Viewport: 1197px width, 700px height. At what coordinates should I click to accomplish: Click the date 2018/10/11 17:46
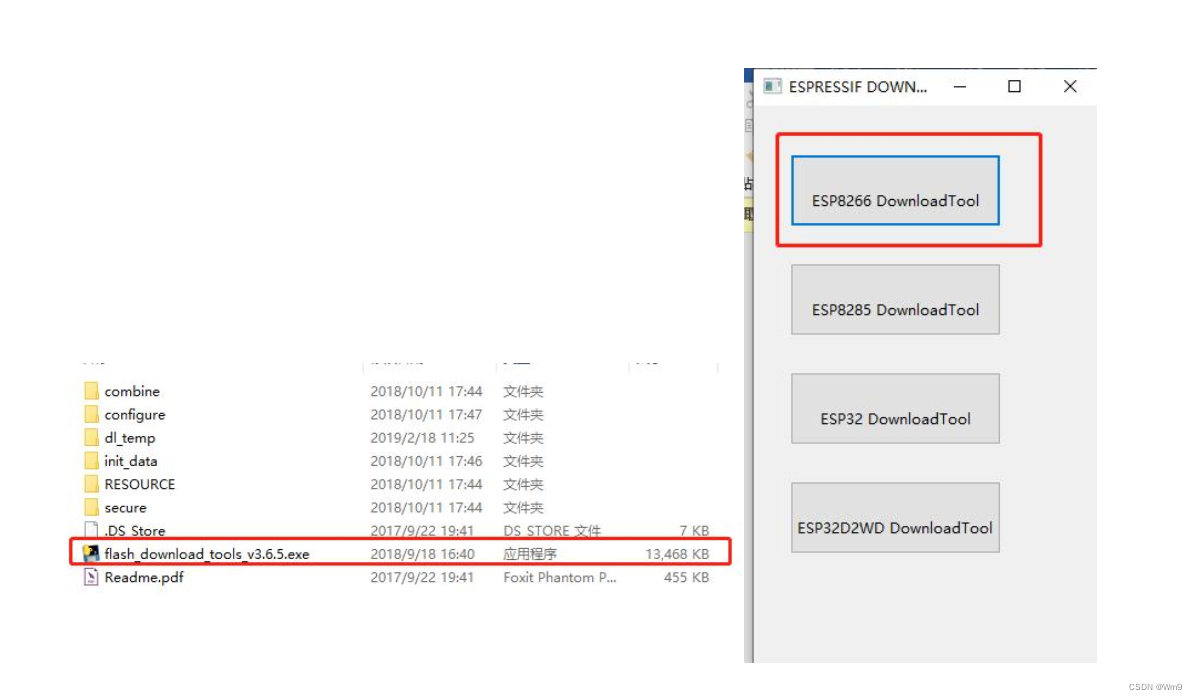426,461
